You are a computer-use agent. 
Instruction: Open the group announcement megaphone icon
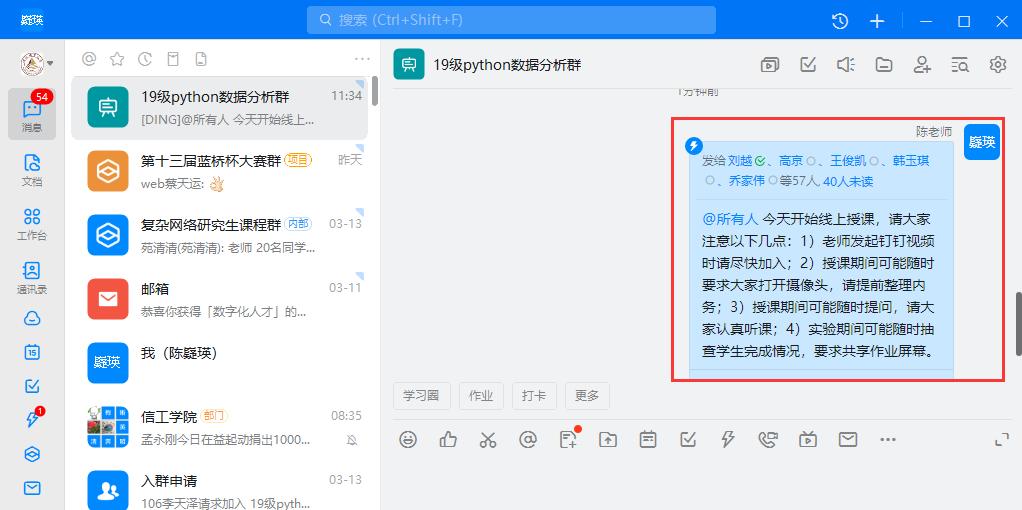(846, 65)
